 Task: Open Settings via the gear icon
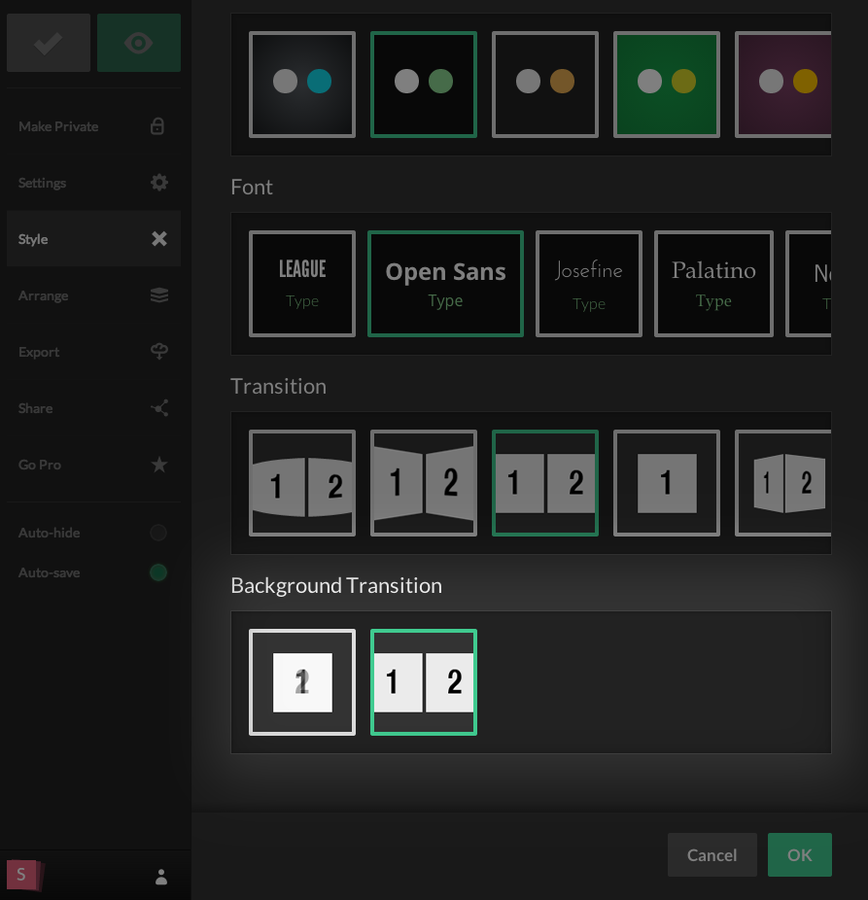point(159,183)
